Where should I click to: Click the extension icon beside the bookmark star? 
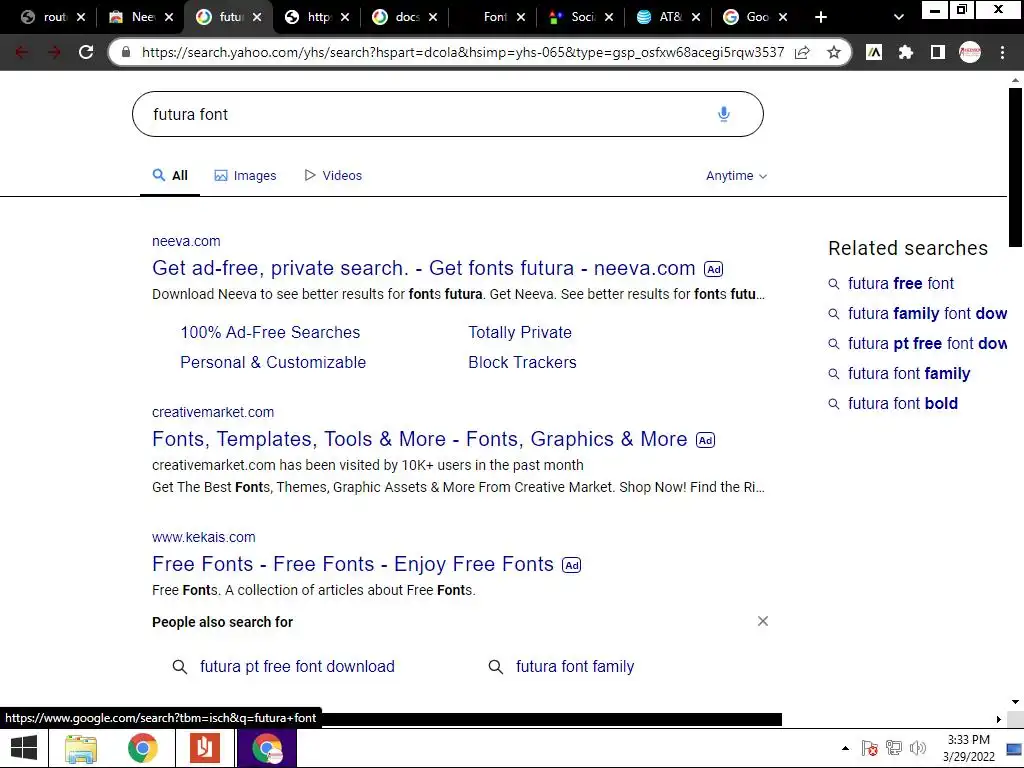874,52
